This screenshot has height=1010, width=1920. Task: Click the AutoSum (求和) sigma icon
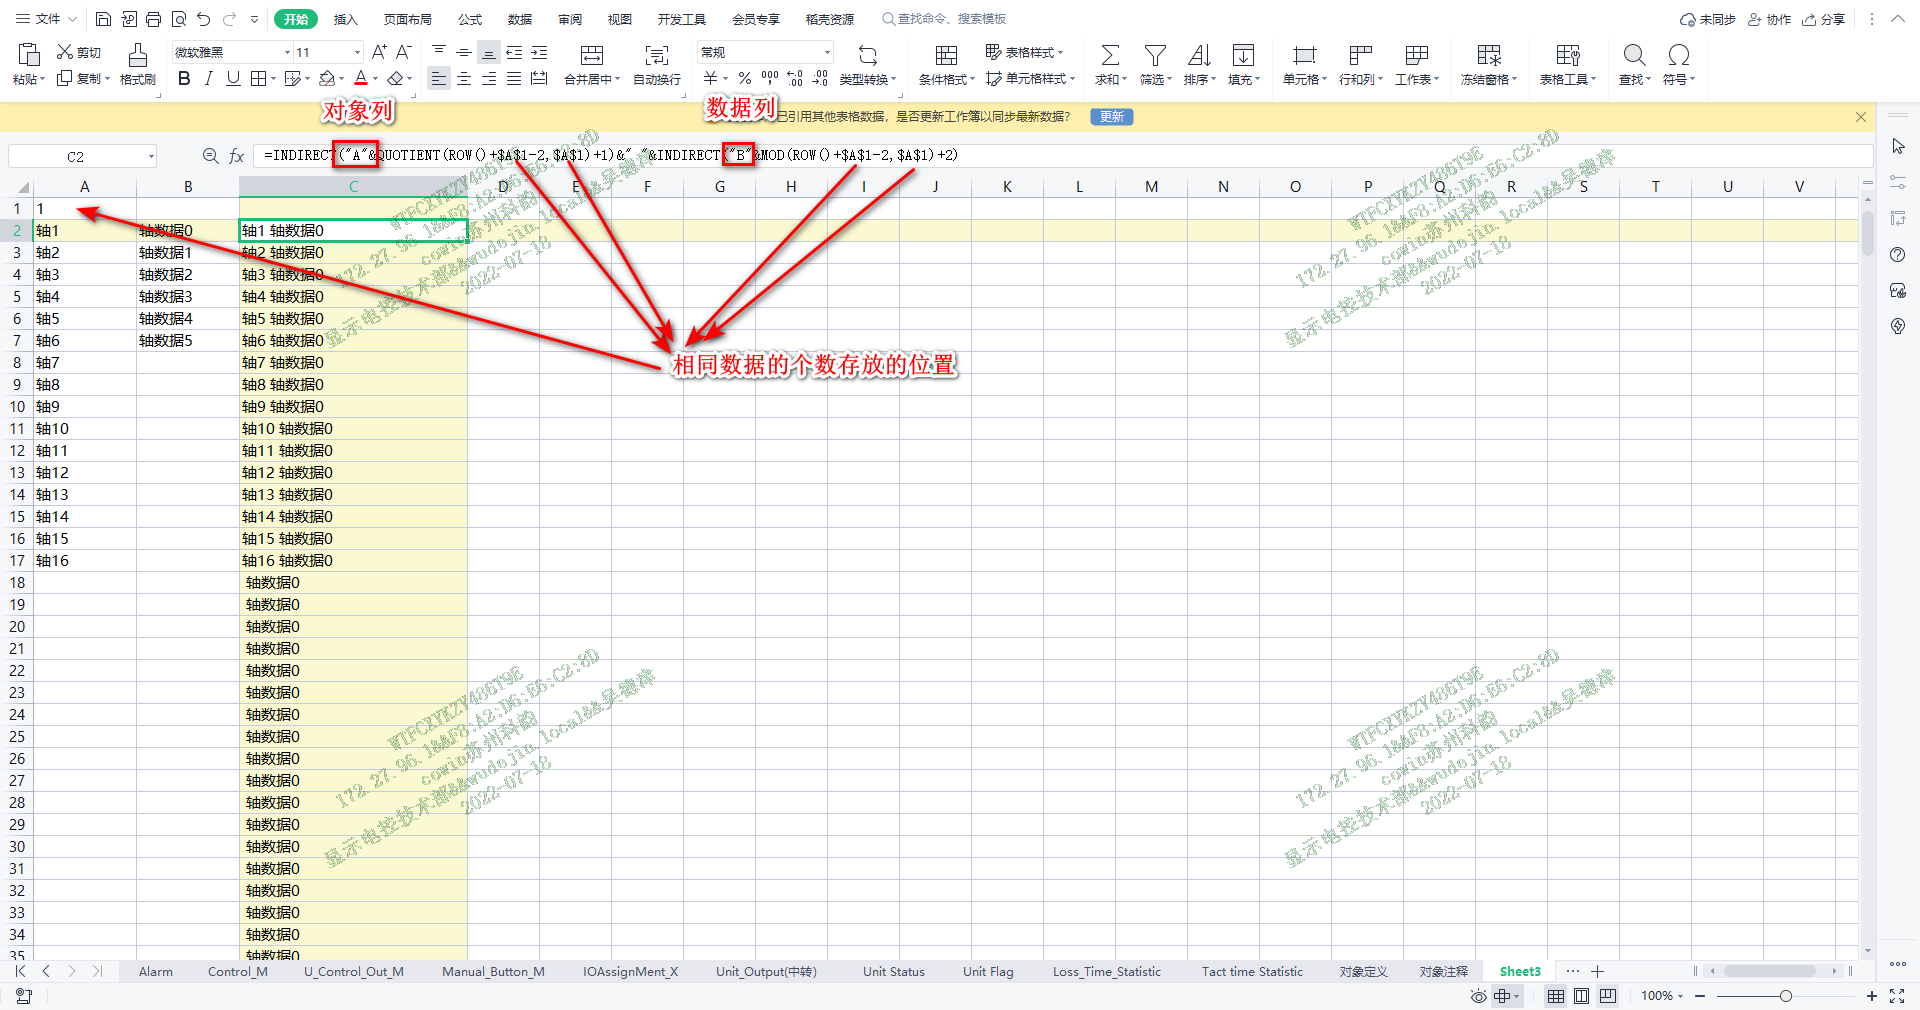point(1109,56)
